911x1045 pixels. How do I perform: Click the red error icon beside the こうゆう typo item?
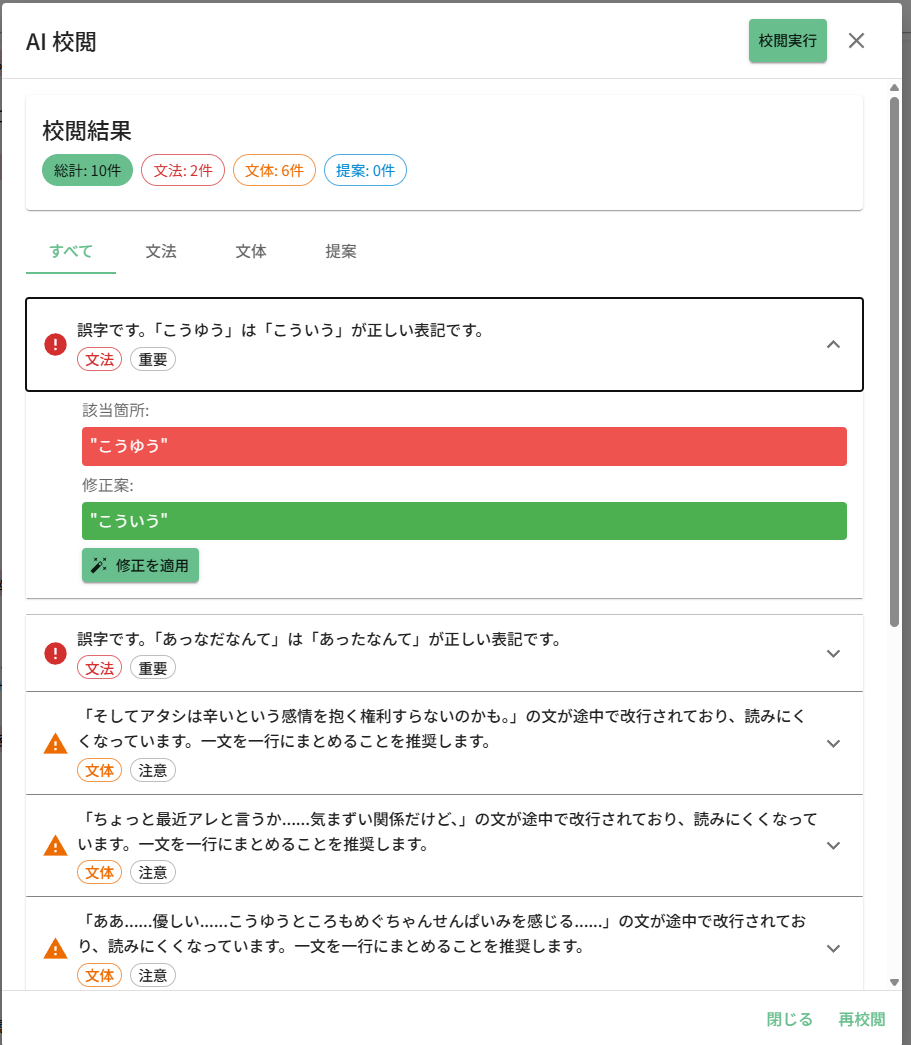(x=56, y=345)
